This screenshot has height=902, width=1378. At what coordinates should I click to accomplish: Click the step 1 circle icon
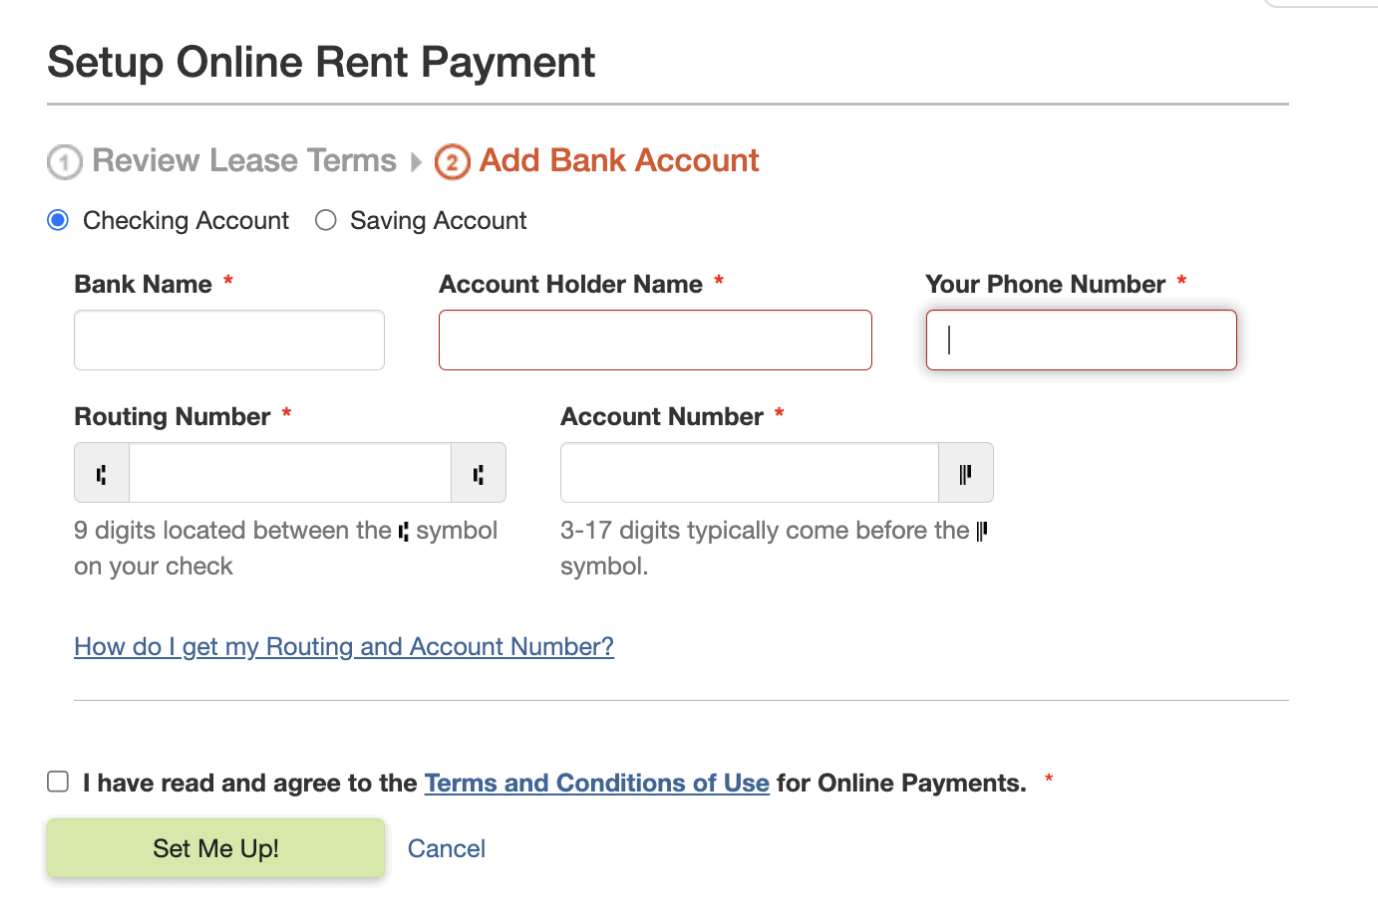click(65, 162)
